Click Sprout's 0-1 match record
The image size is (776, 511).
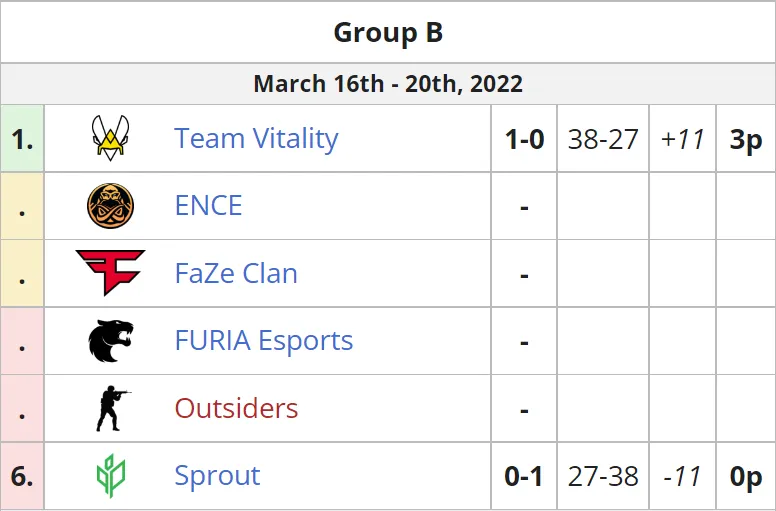(524, 477)
